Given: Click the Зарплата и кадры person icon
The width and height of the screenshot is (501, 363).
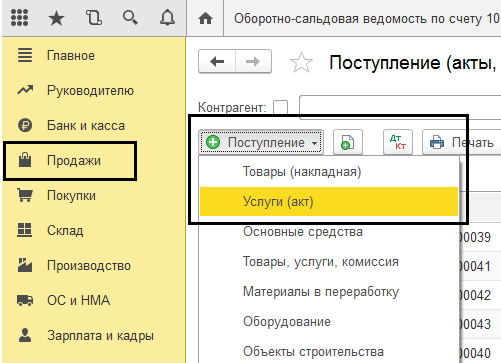Looking at the screenshot, I should 25,335.
